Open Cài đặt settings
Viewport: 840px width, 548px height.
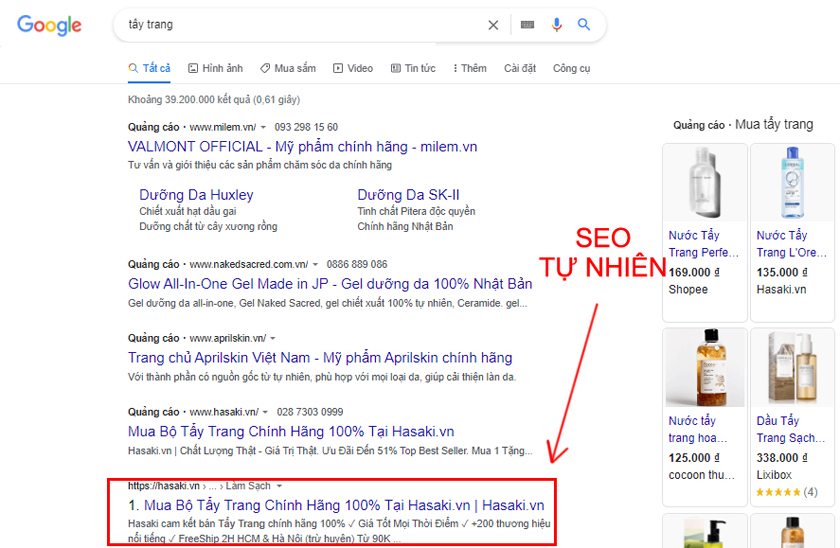[x=520, y=68]
